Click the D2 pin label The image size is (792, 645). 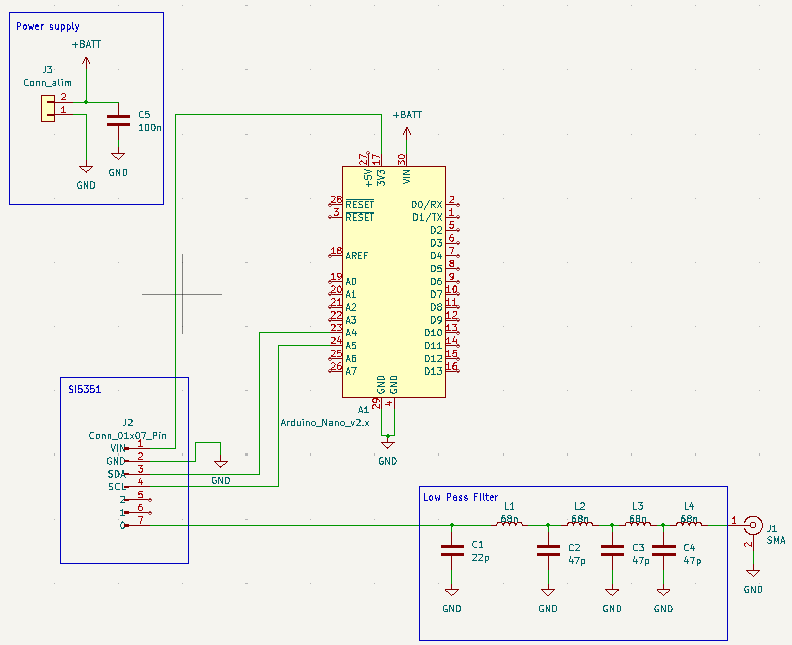tap(436, 230)
